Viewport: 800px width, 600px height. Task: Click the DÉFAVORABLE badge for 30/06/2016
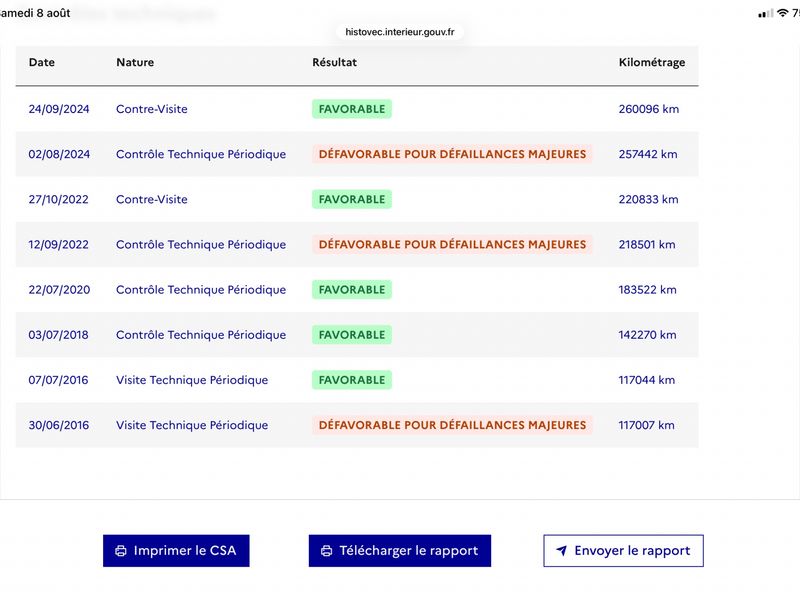click(x=452, y=425)
